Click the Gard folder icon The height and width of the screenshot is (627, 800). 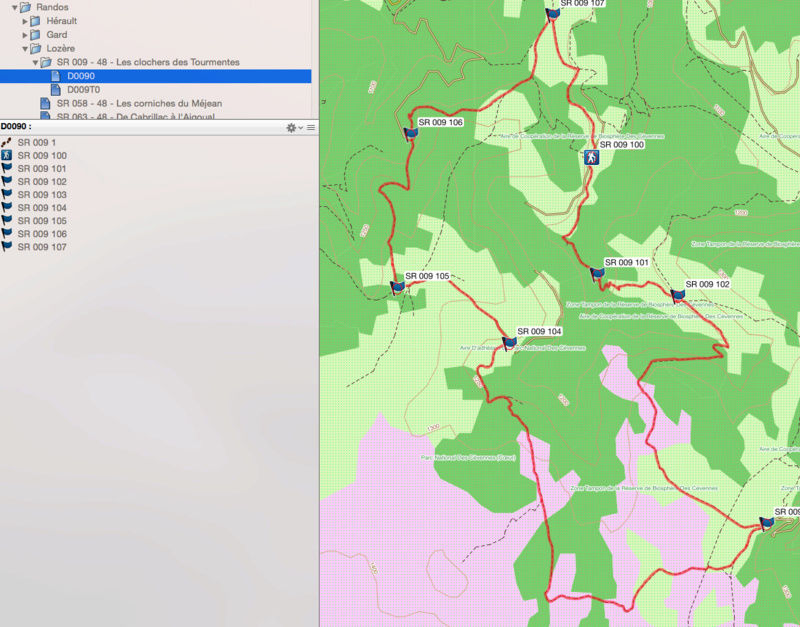point(35,35)
